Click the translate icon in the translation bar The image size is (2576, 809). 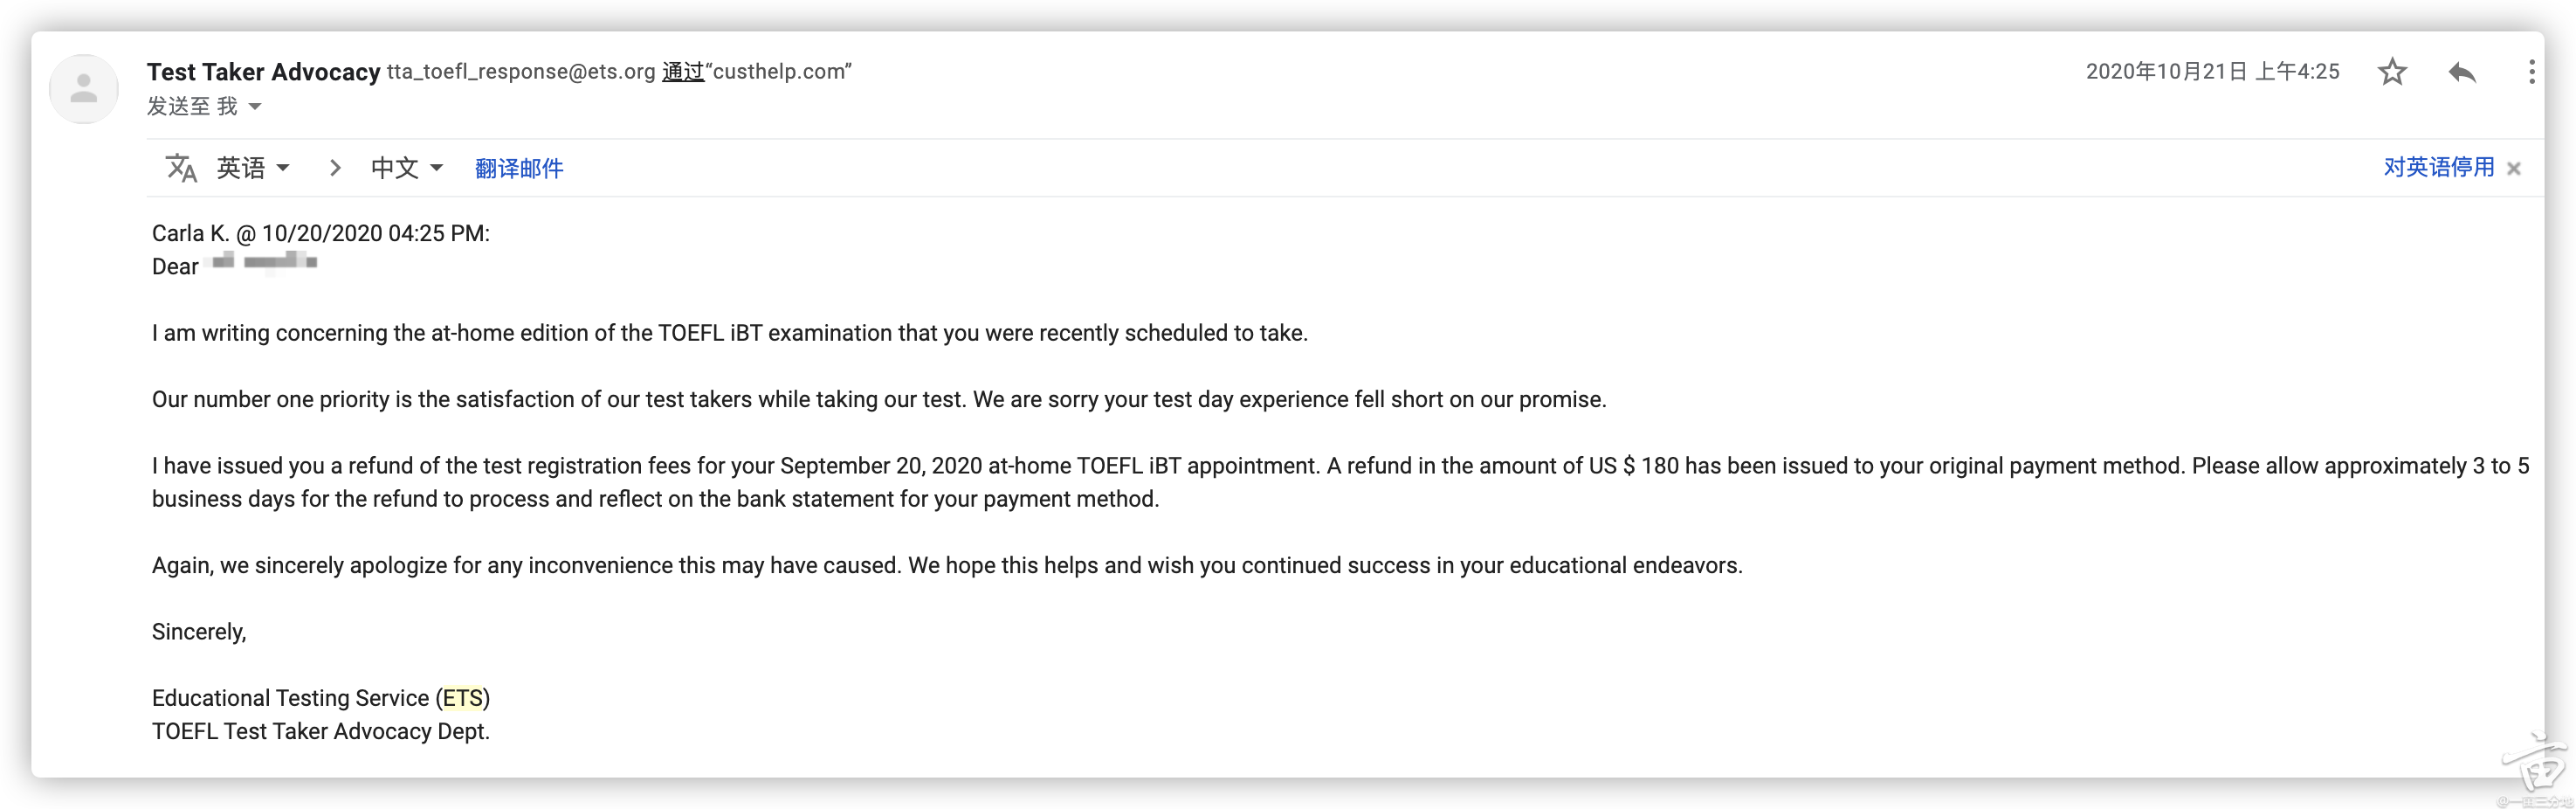[181, 168]
